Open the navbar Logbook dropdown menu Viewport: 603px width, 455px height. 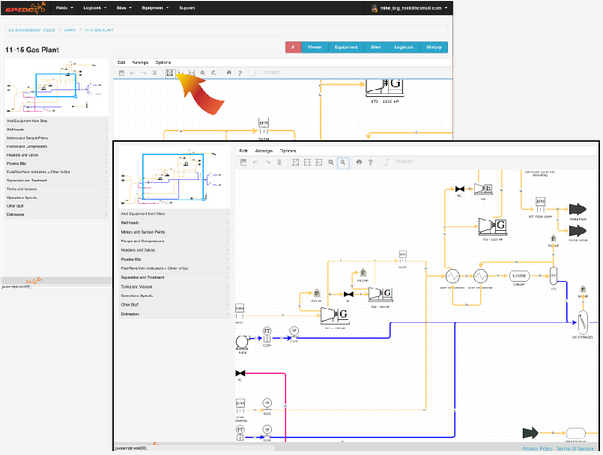(x=95, y=8)
